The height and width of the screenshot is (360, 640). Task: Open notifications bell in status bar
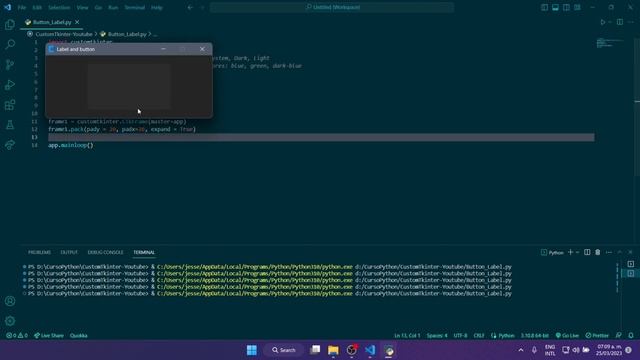[631, 336]
